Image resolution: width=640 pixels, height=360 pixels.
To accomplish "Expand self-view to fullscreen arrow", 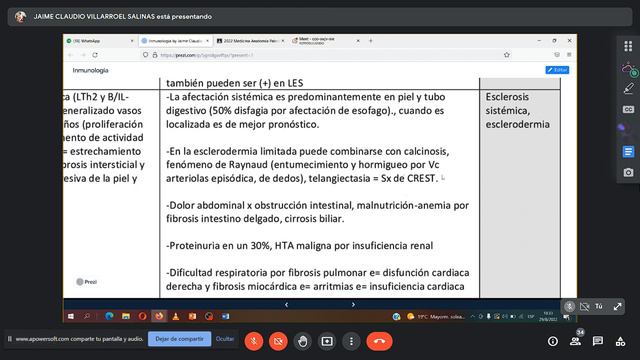I will tap(617, 307).
